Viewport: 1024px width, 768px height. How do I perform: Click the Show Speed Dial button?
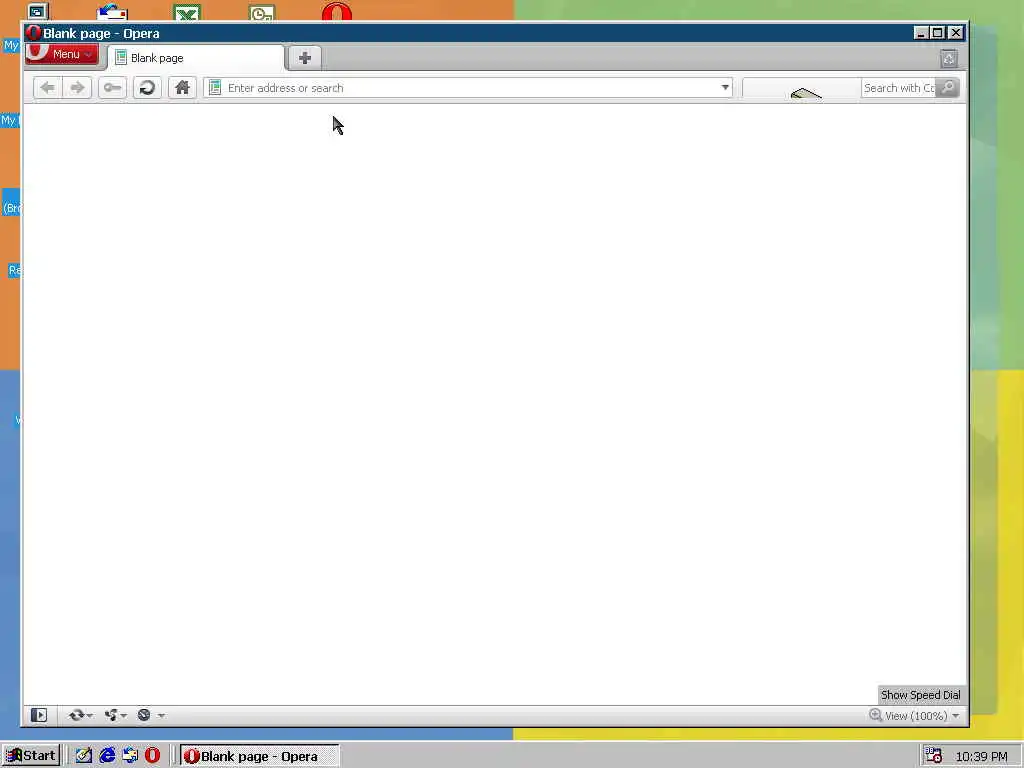pos(920,695)
